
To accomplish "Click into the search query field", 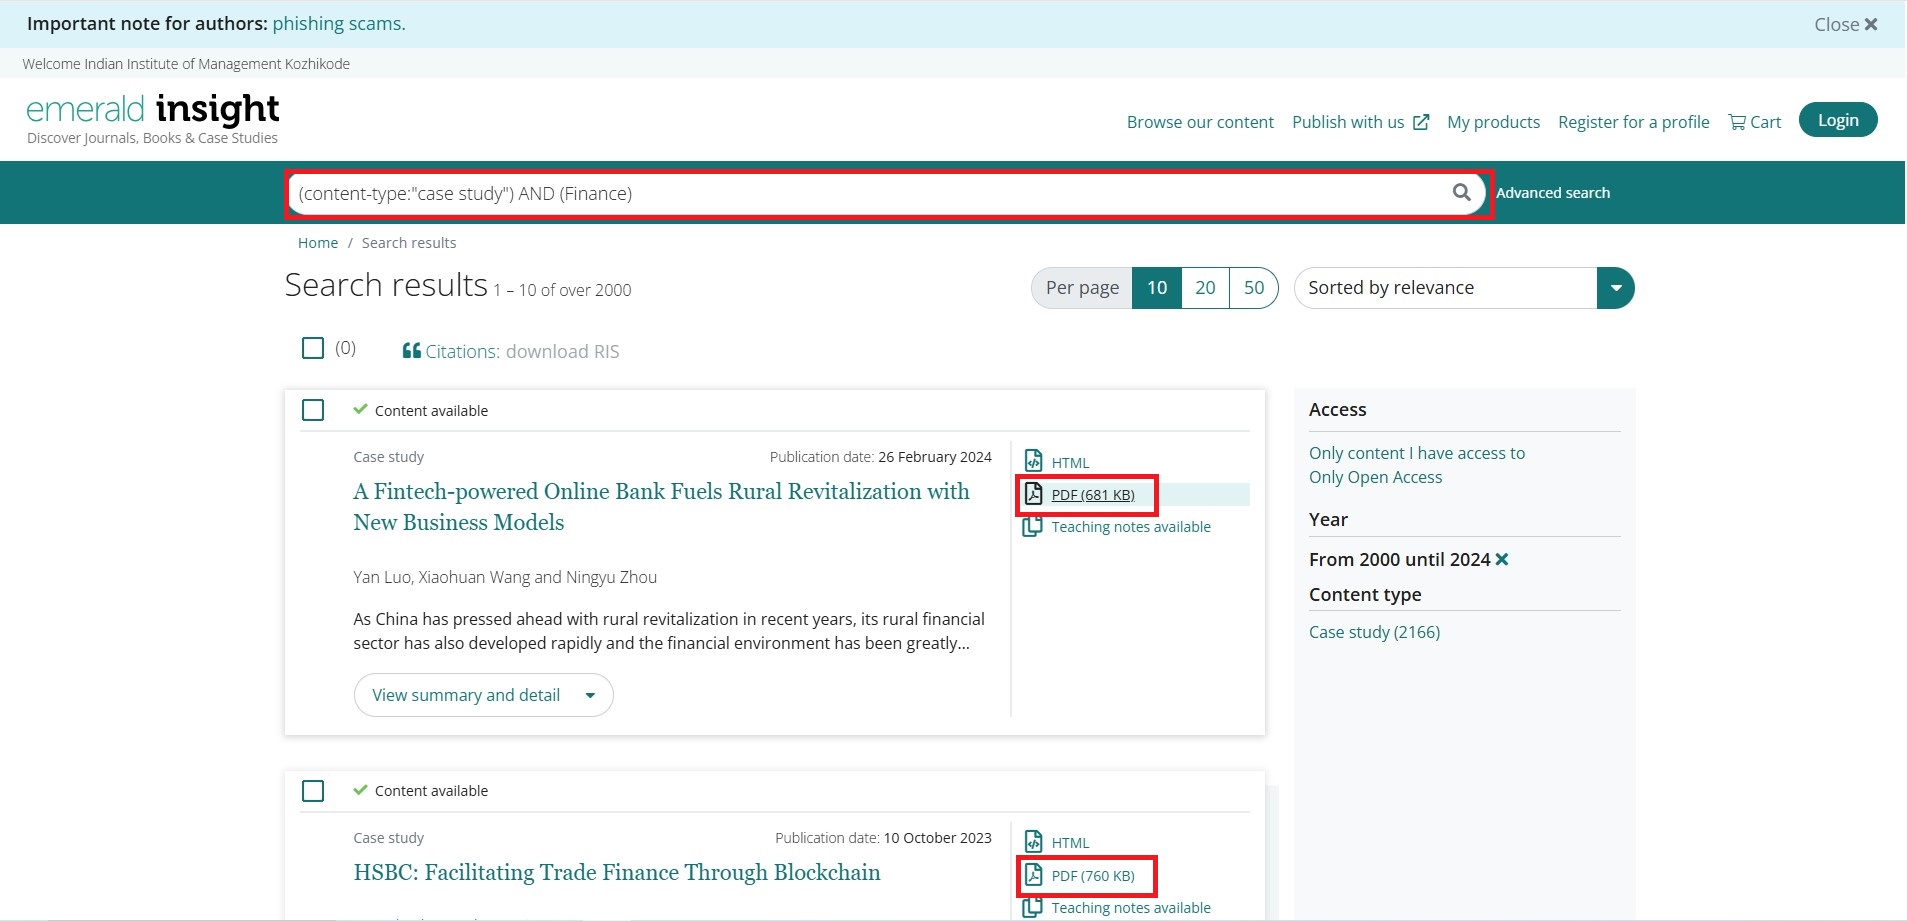I will 860,194.
